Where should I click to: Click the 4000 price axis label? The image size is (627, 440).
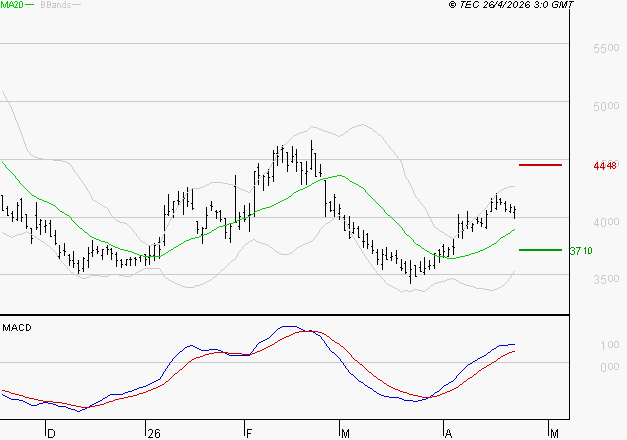point(606,222)
